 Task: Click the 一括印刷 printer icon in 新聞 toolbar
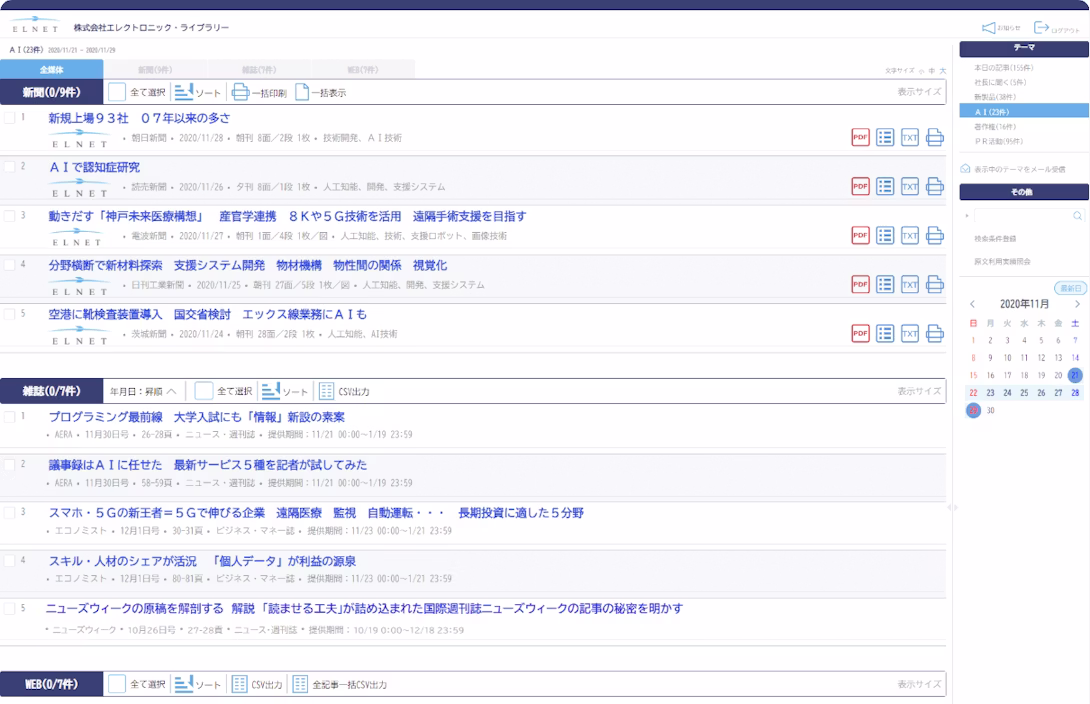point(240,93)
